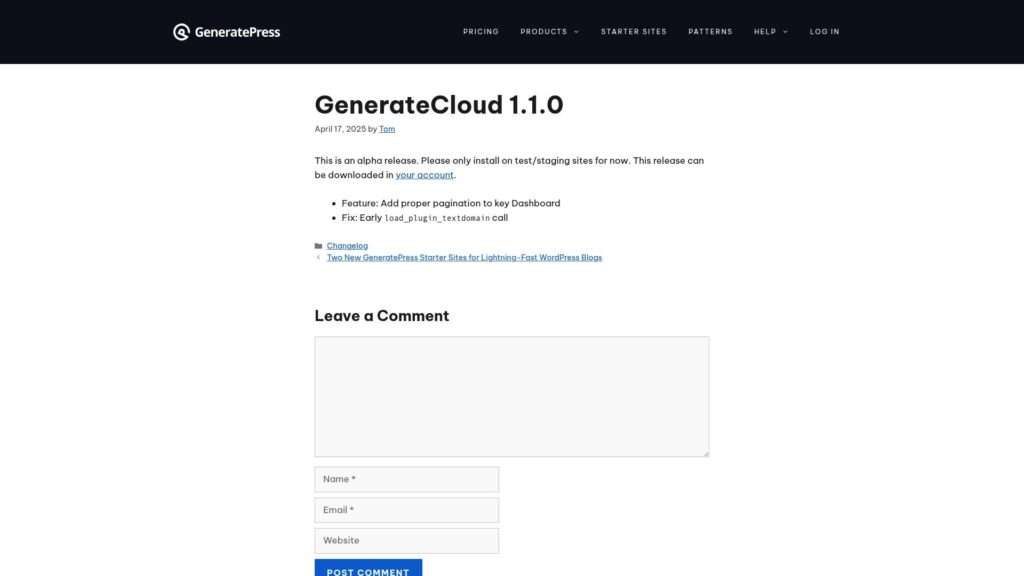
Task: Click the Website input field
Action: pos(407,541)
